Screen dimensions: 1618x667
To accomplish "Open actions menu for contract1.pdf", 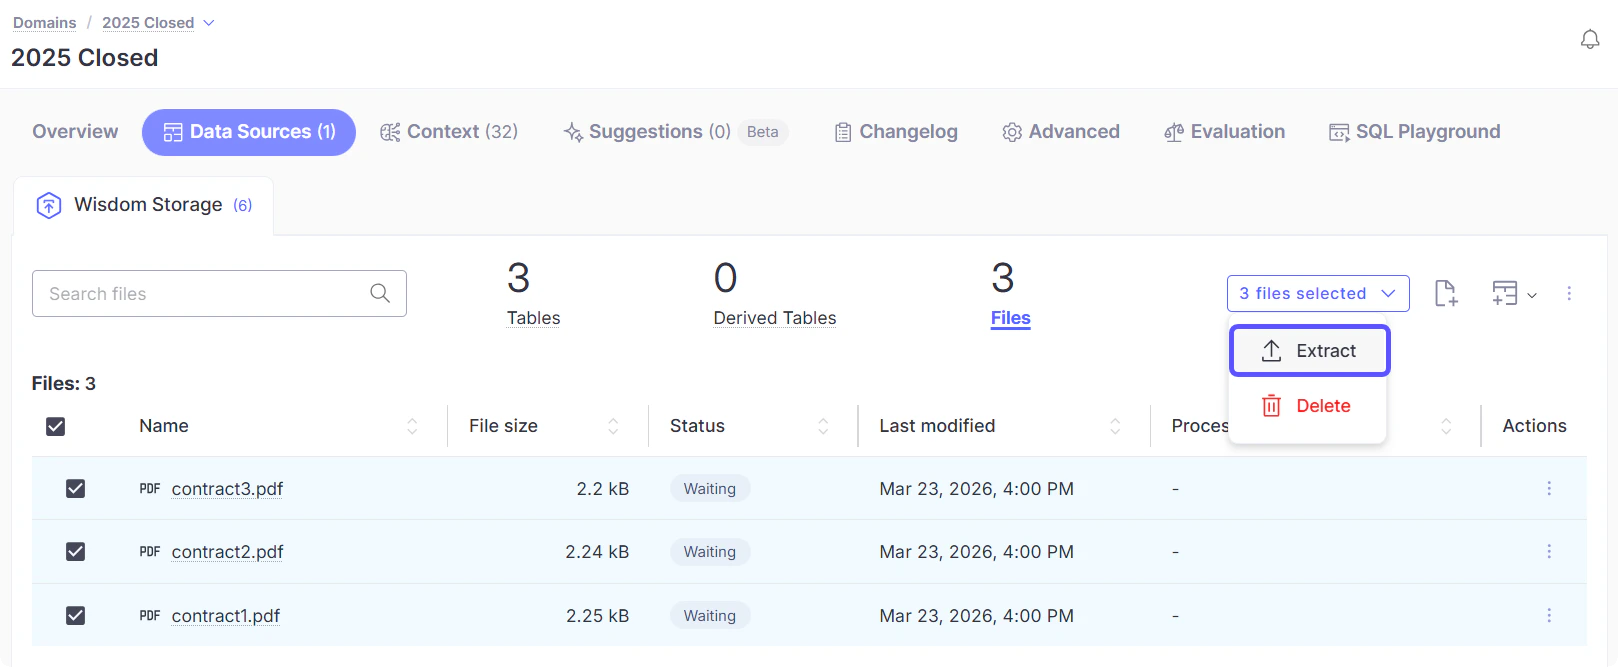I will [1549, 615].
